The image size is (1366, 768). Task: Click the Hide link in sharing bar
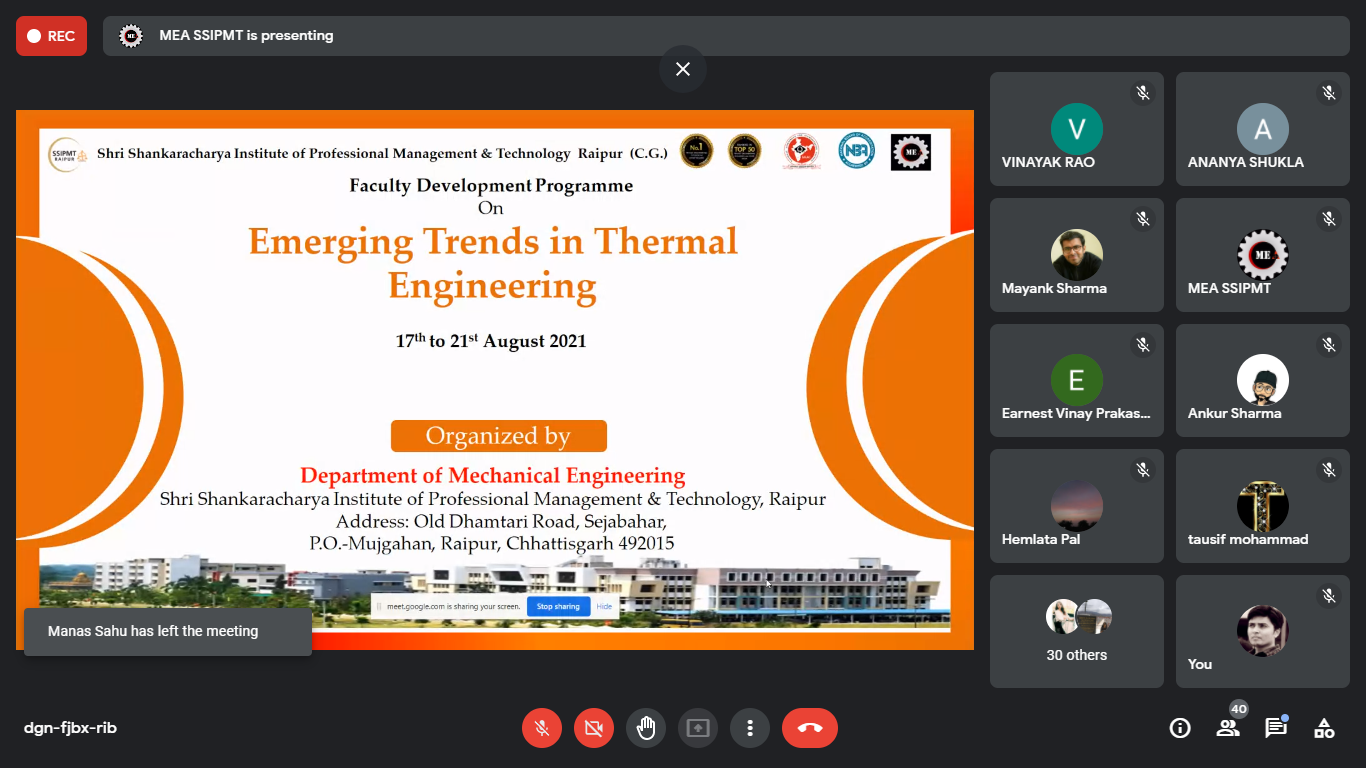[x=604, y=606]
